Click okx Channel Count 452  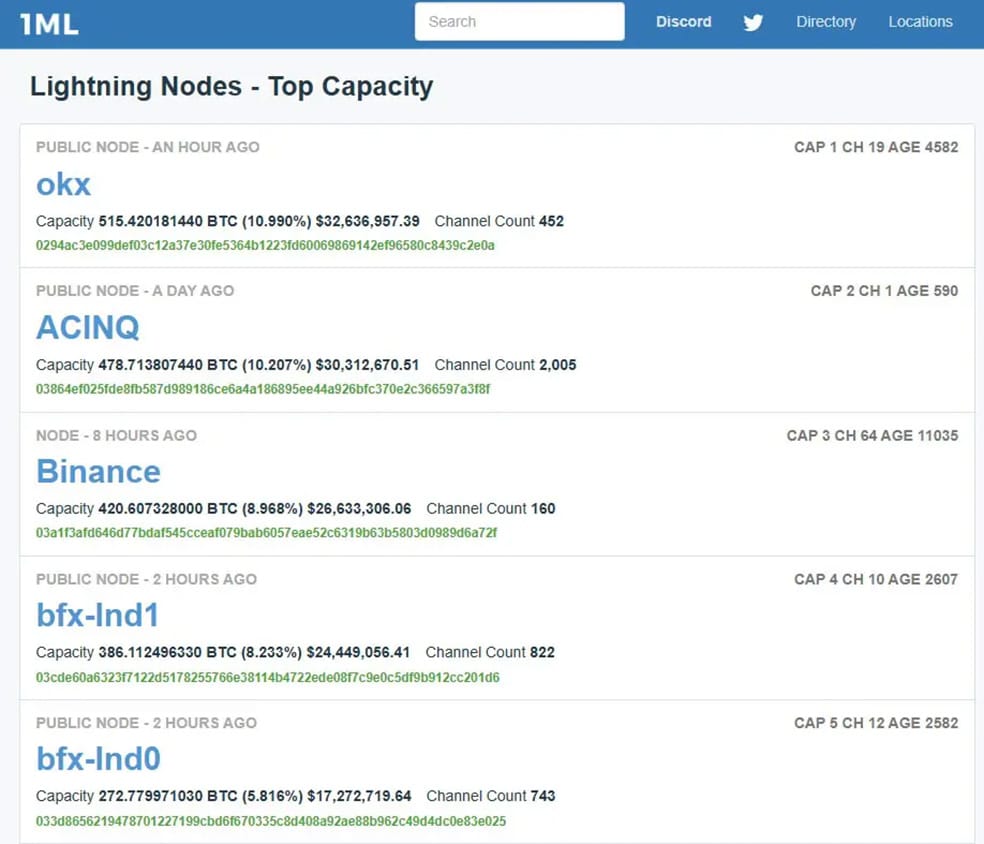499,222
